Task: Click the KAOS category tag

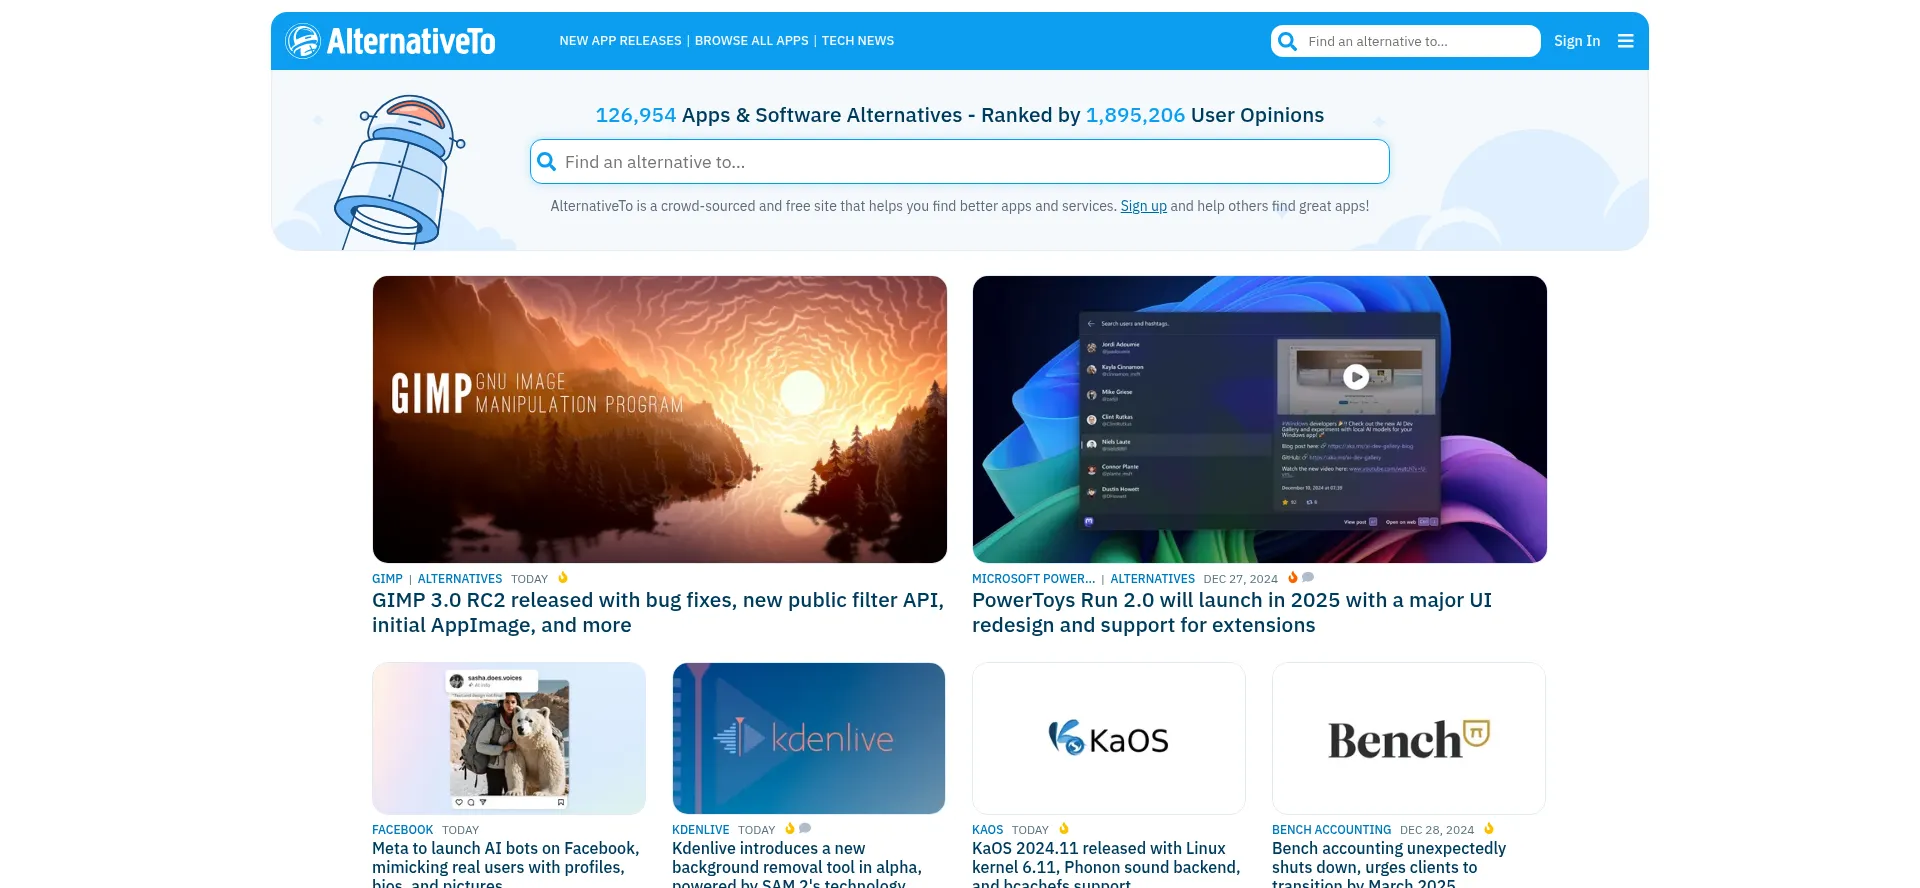Action: pos(987,830)
